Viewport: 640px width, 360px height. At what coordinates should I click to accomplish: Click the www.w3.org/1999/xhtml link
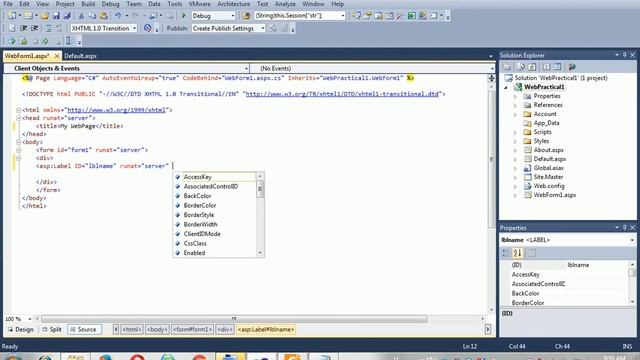(x=116, y=110)
